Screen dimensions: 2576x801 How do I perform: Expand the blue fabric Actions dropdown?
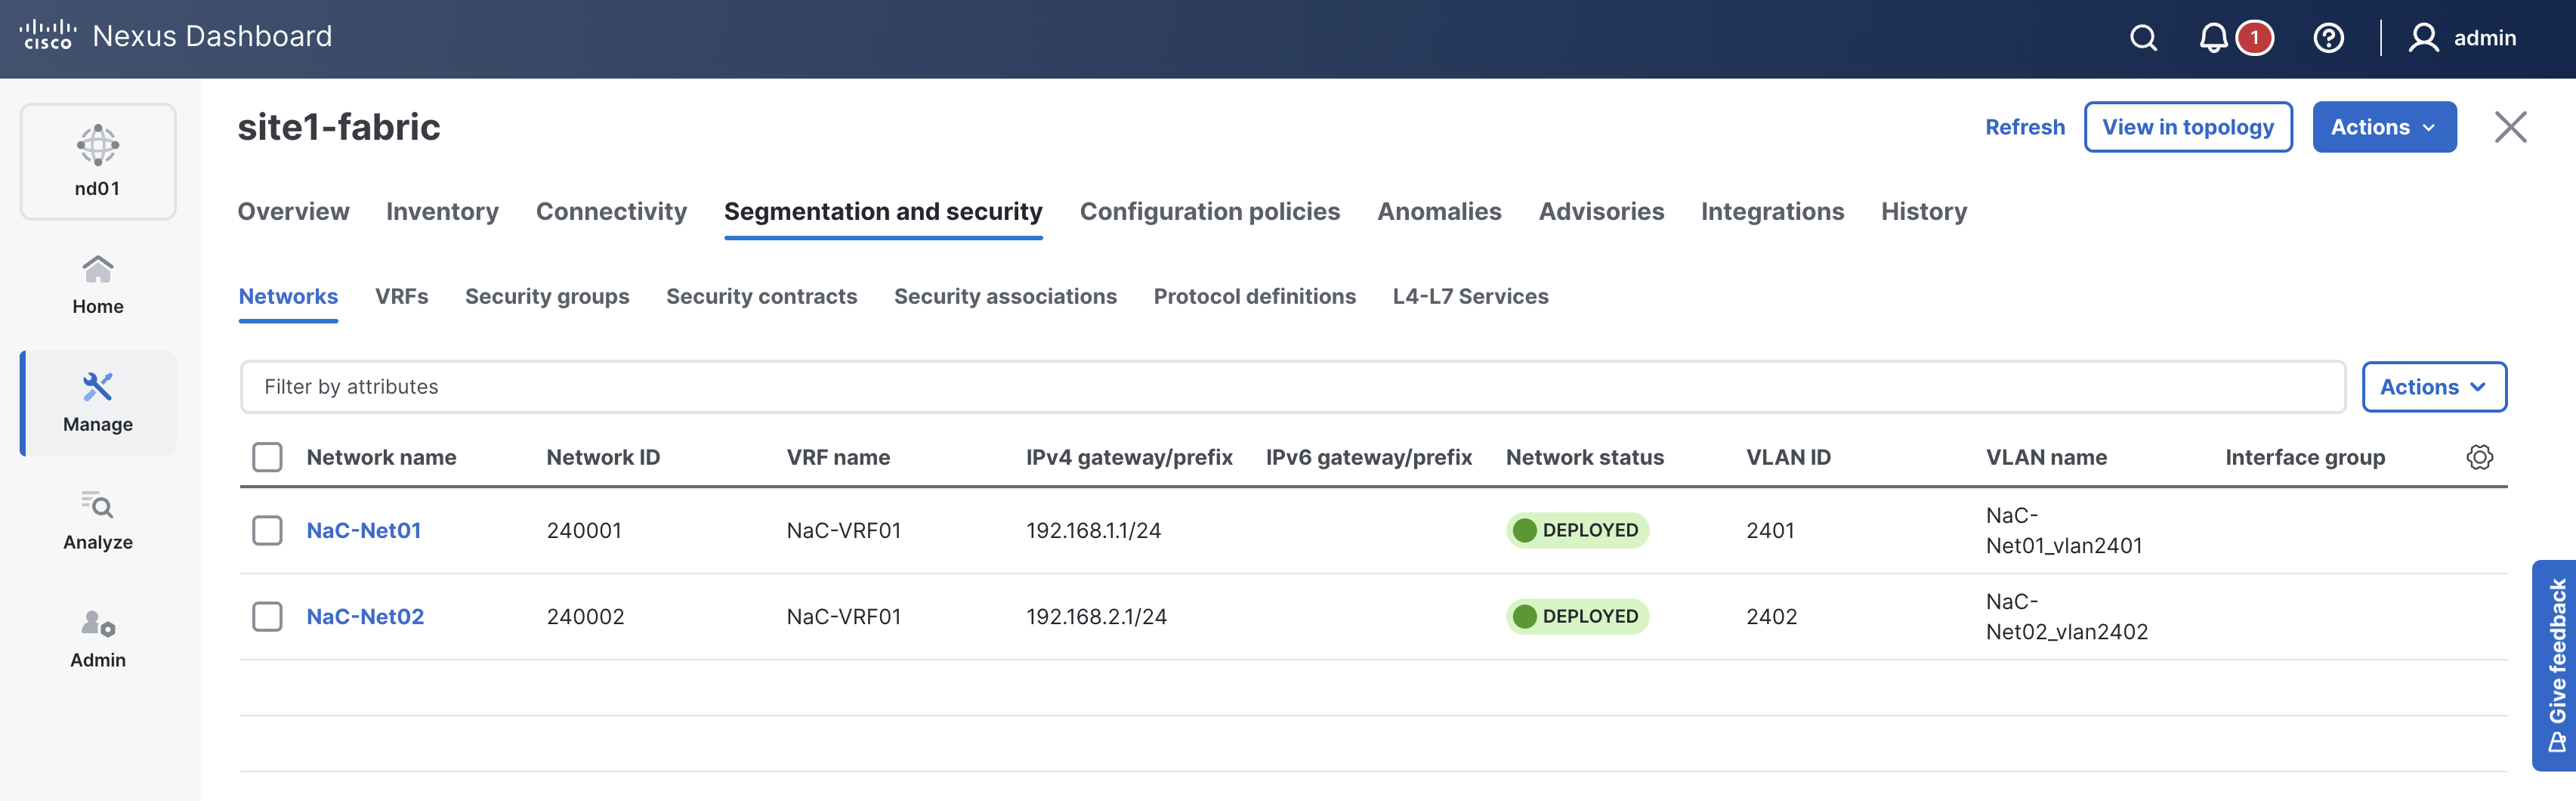(2383, 127)
